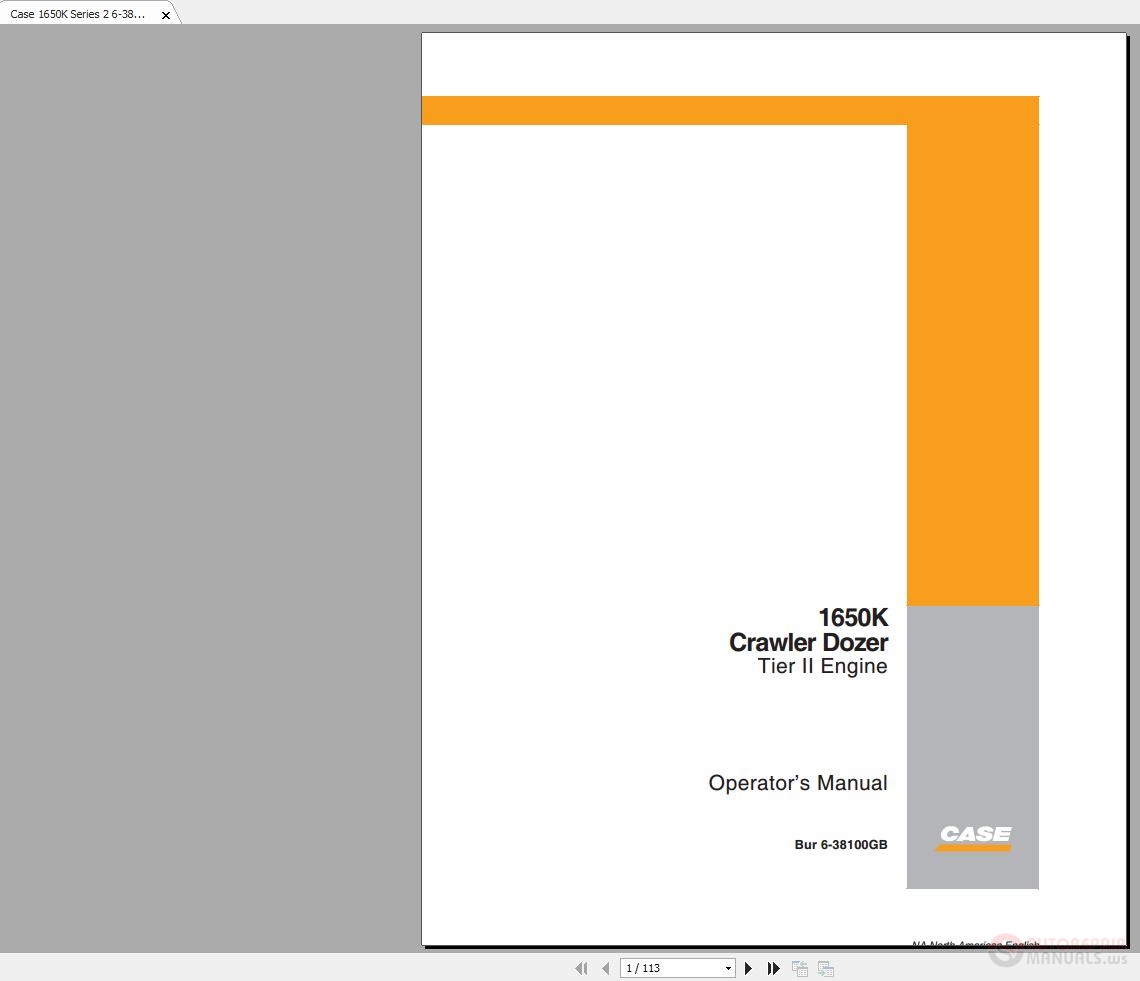
Task: Click the Operator's Manual text
Action: [798, 782]
